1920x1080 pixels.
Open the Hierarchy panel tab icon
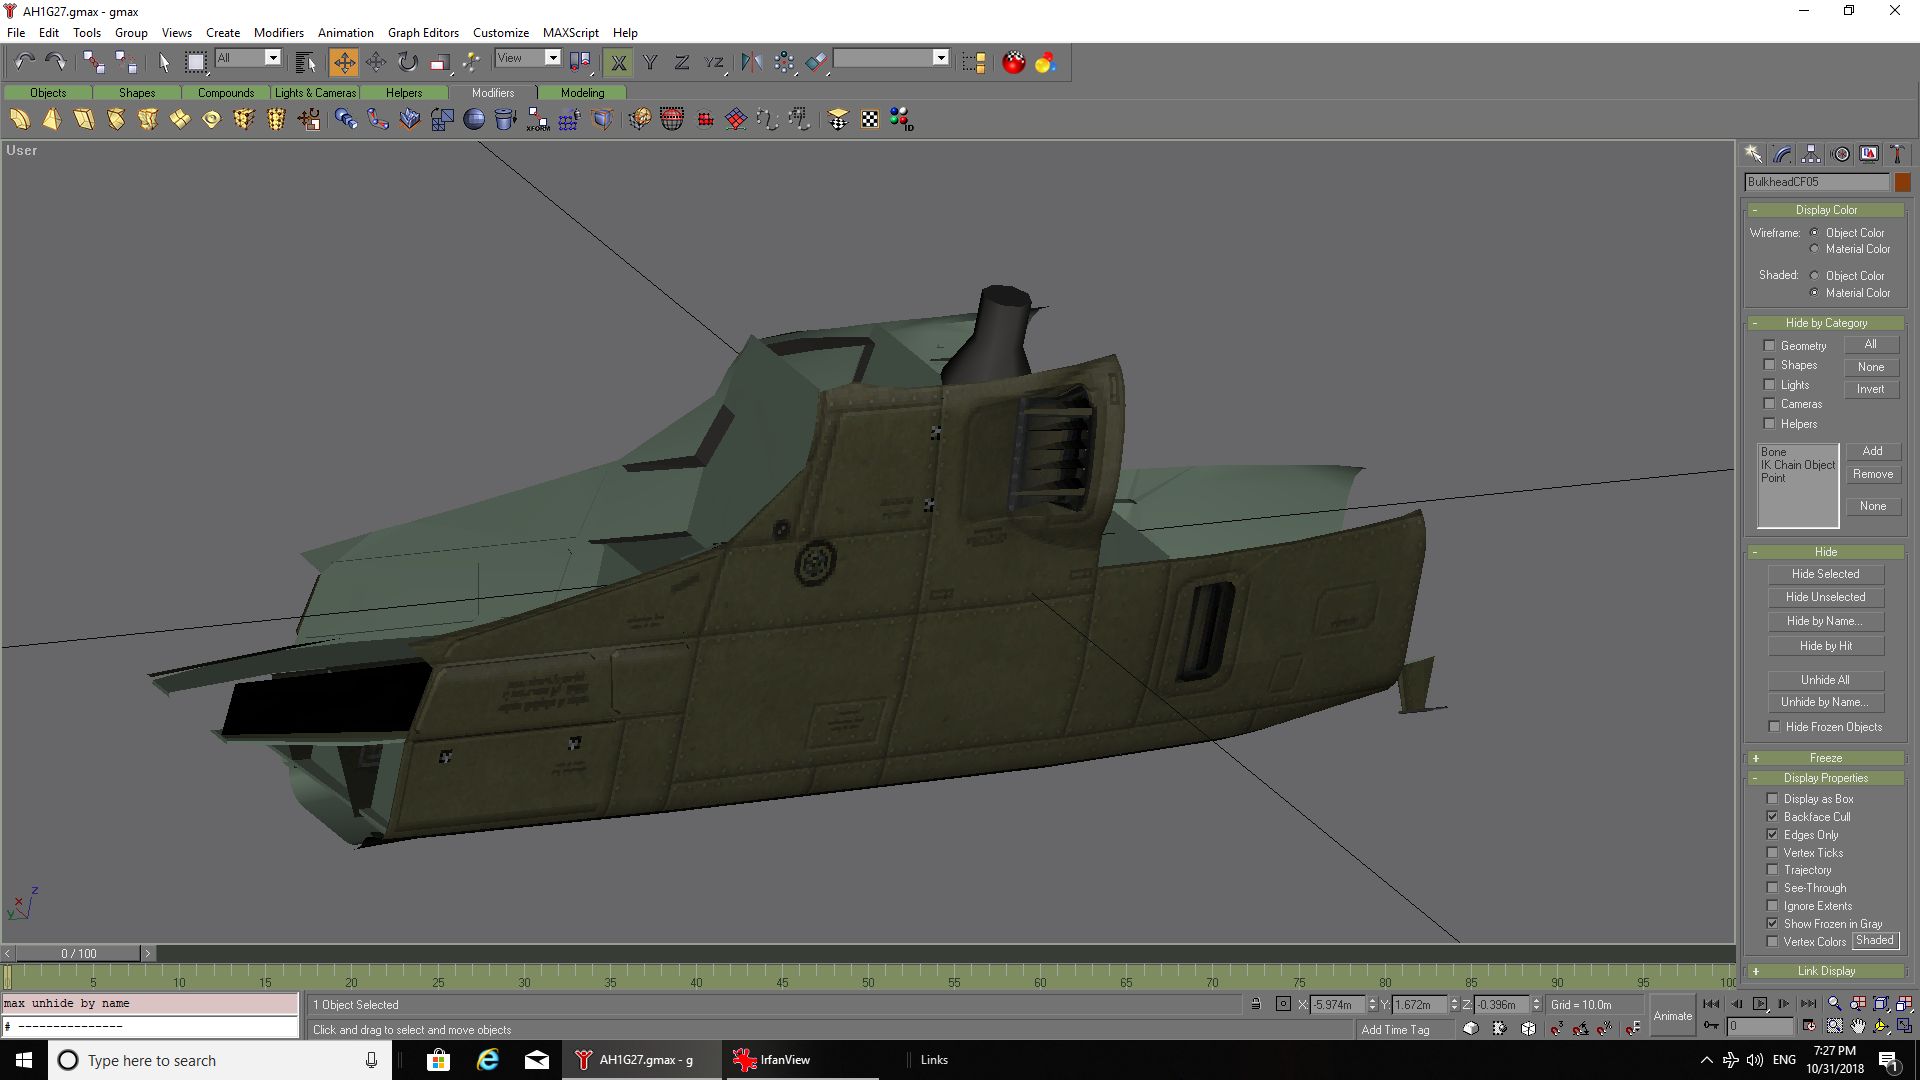point(1811,154)
